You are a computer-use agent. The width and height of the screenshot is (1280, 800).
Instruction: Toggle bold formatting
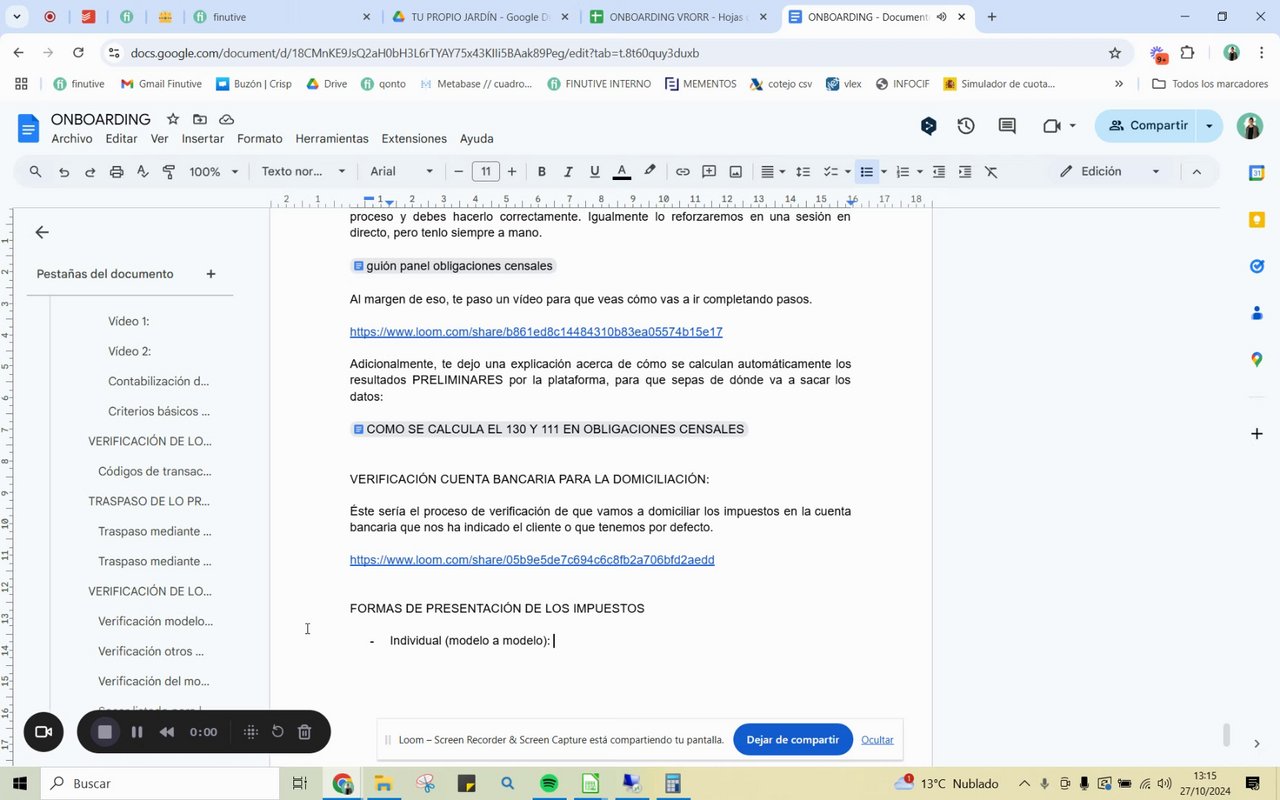(x=542, y=172)
